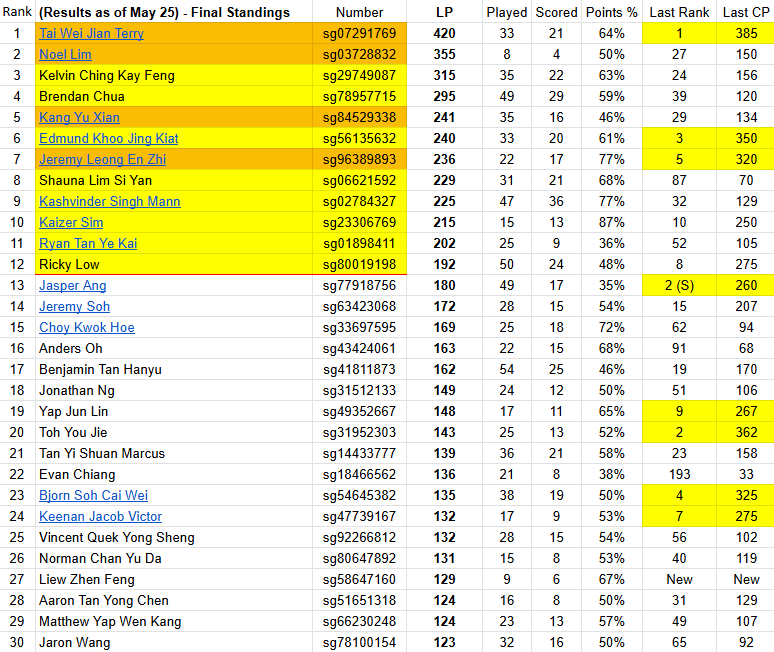Open Bjorn Soh Cai Wei link
The height and width of the screenshot is (652, 774).
[x=93, y=496]
